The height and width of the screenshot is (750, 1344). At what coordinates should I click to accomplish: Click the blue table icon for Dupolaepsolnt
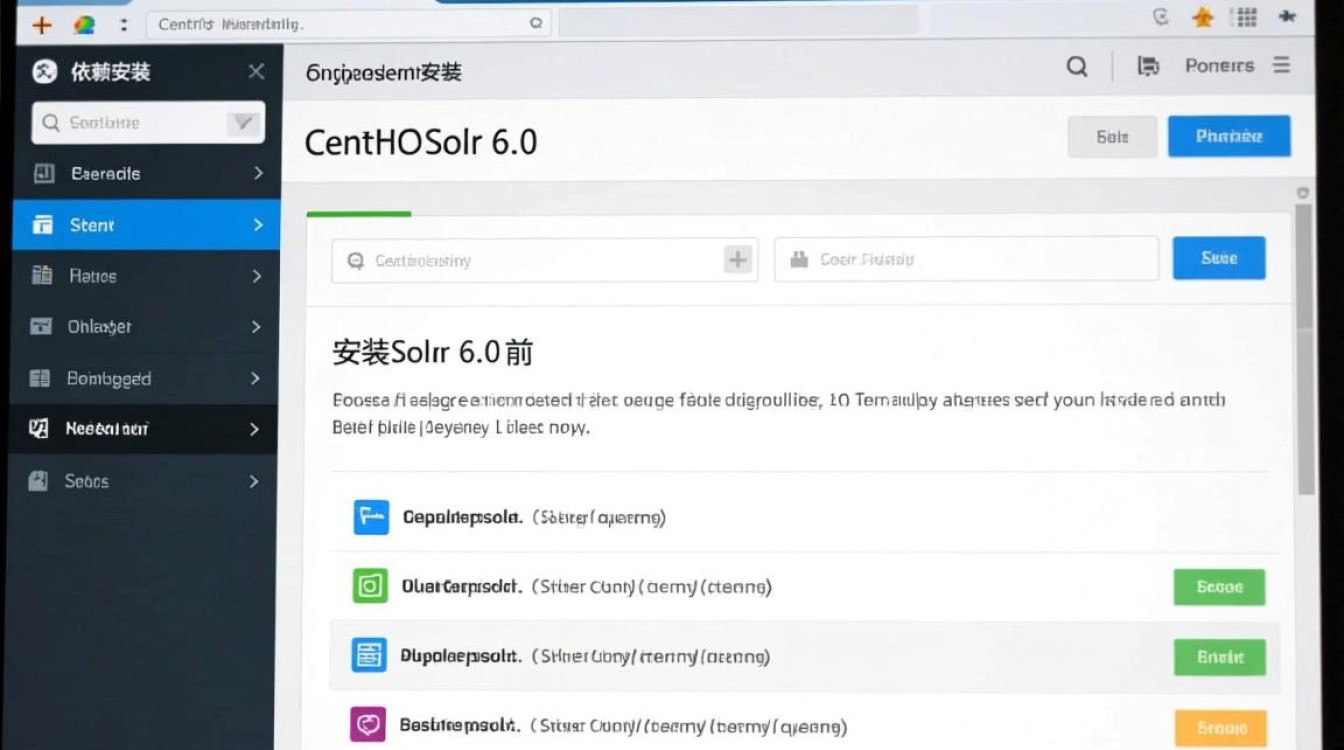point(370,655)
